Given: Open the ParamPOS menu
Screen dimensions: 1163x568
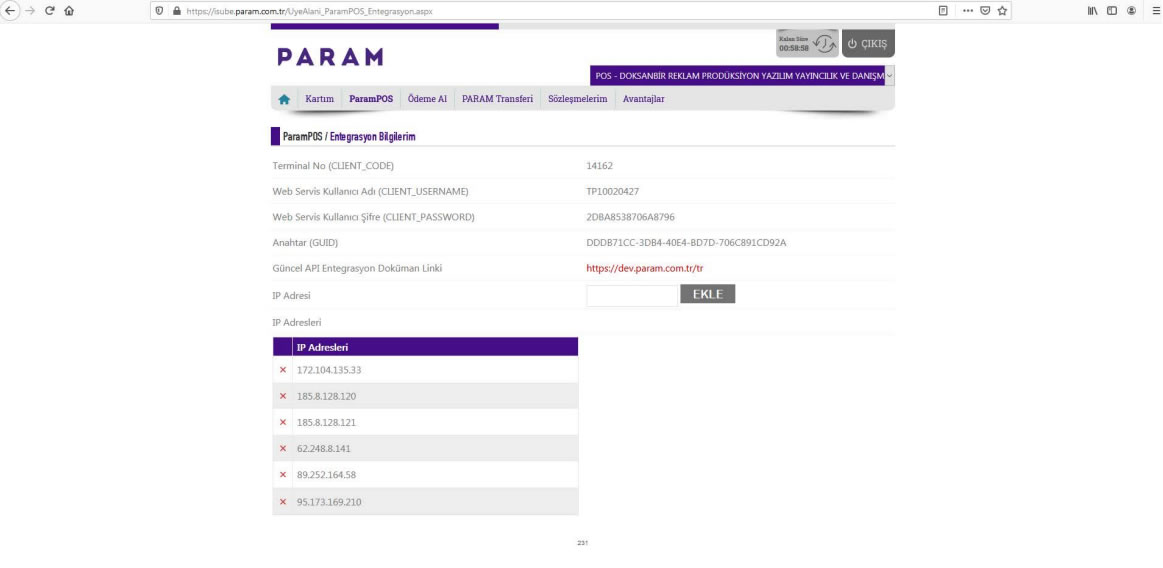Looking at the screenshot, I should pyautogui.click(x=371, y=99).
